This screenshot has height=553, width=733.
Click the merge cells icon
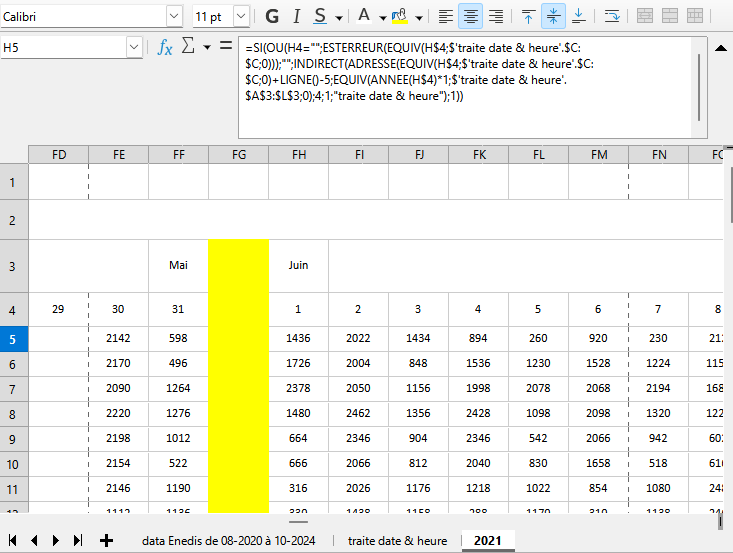670,16
